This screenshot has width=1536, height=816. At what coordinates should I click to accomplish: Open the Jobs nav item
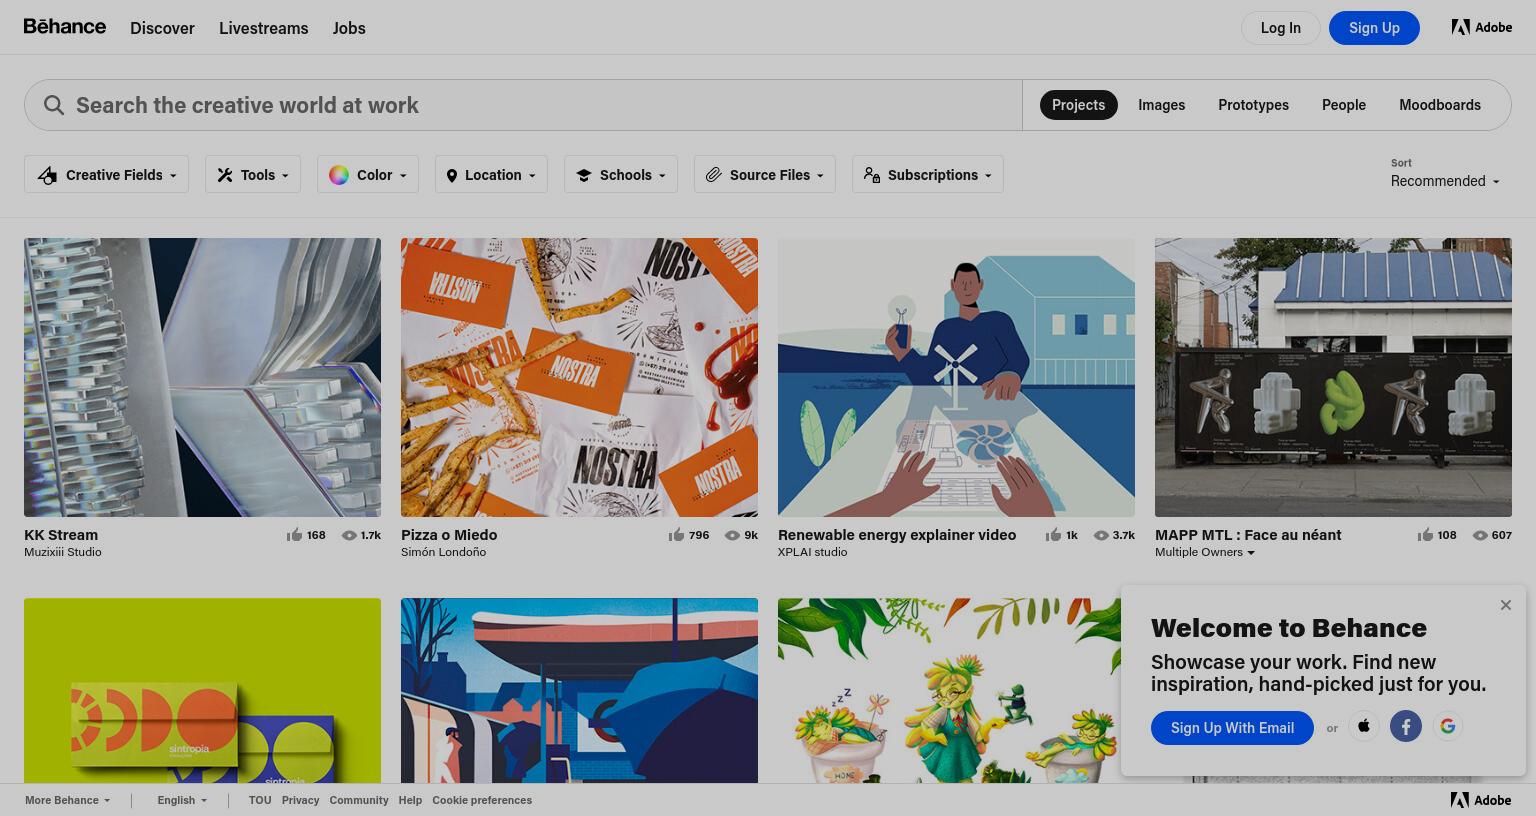(349, 28)
